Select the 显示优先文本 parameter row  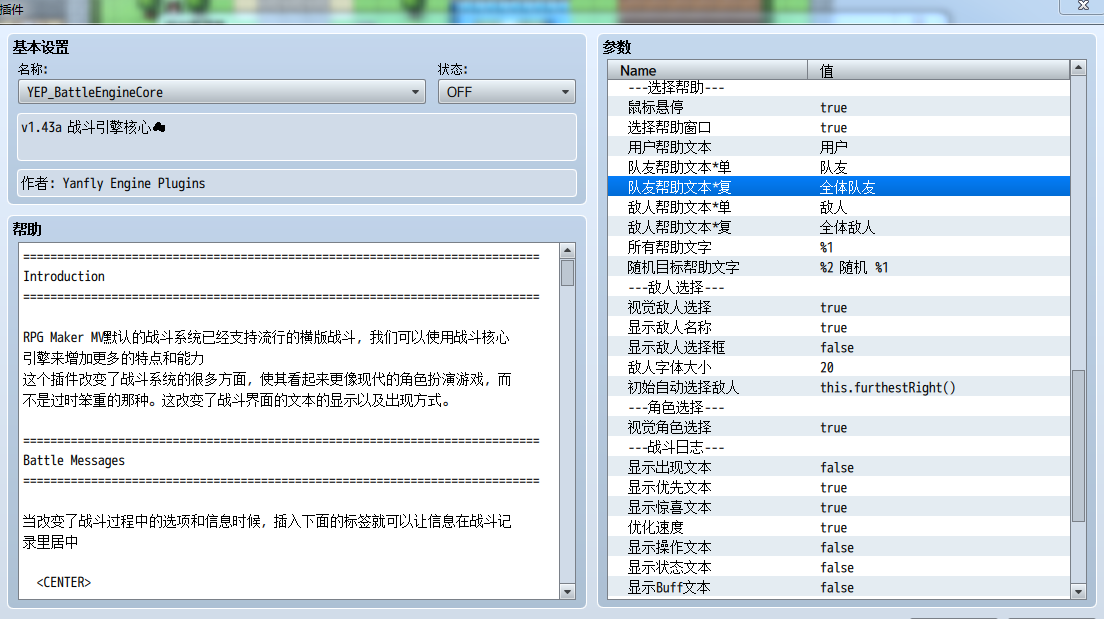[x=839, y=487]
